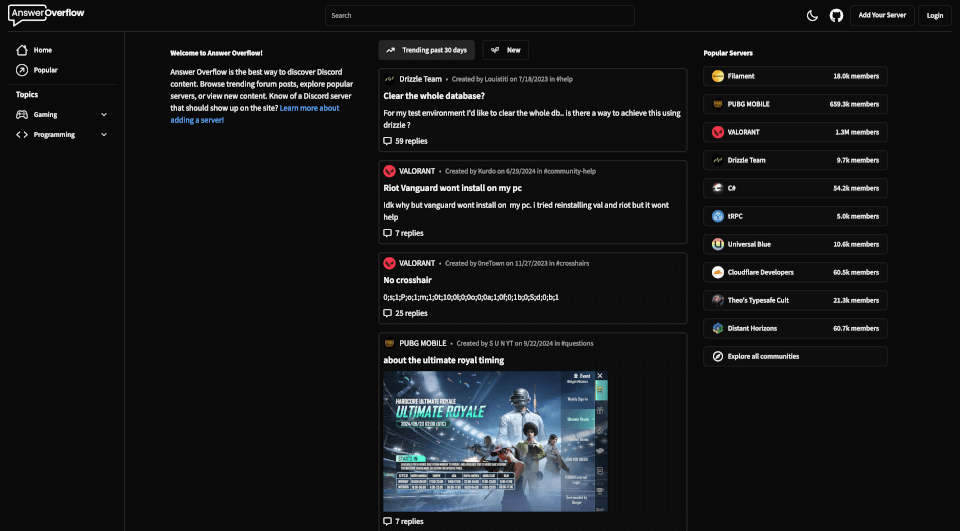Click the Popular Servers heading
The image size is (960, 531).
click(728, 53)
